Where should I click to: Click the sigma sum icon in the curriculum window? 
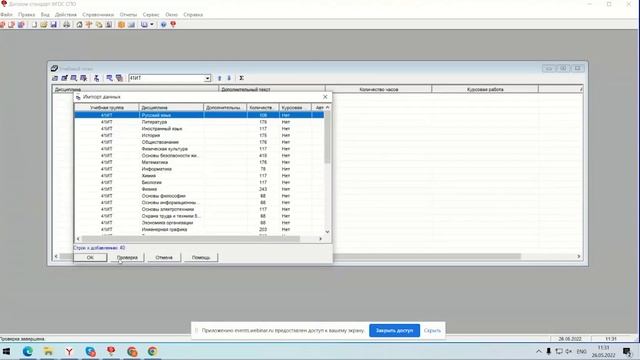pos(242,78)
